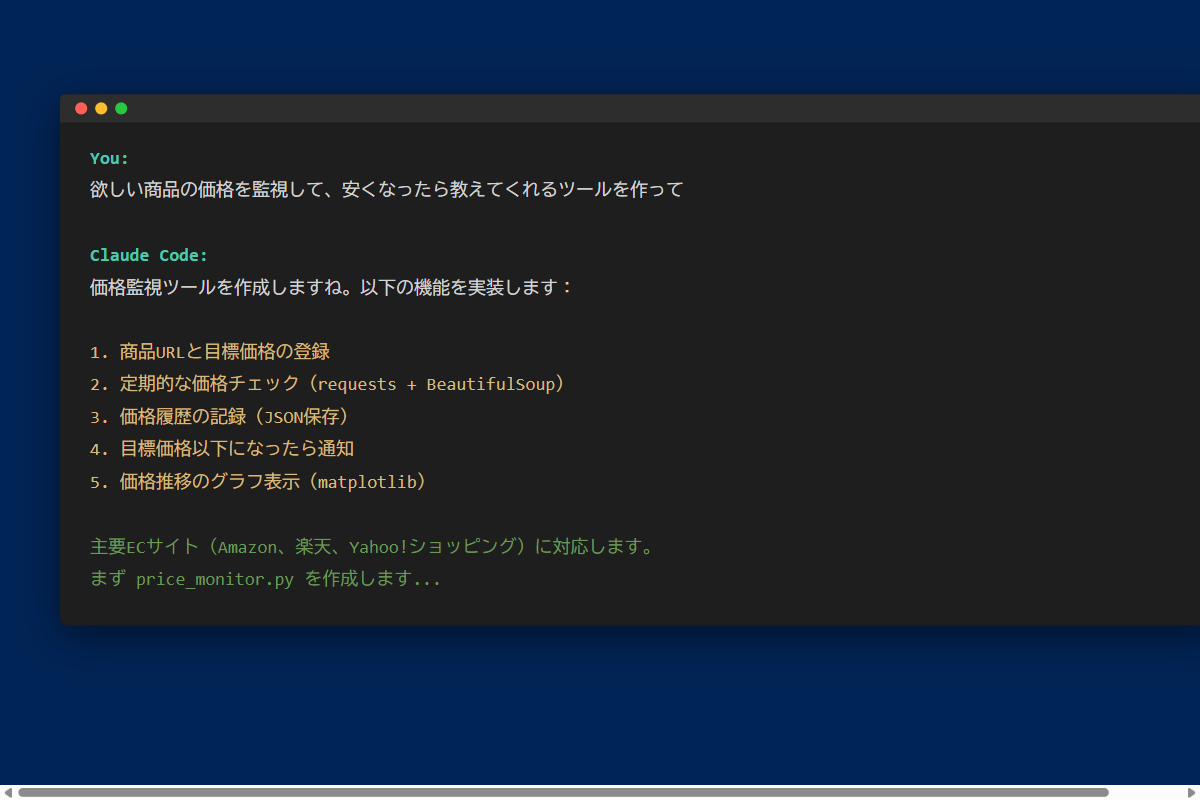Viewport: 1200px width, 800px height.
Task: Click the word matplotlib in item 5
Action: click(363, 482)
